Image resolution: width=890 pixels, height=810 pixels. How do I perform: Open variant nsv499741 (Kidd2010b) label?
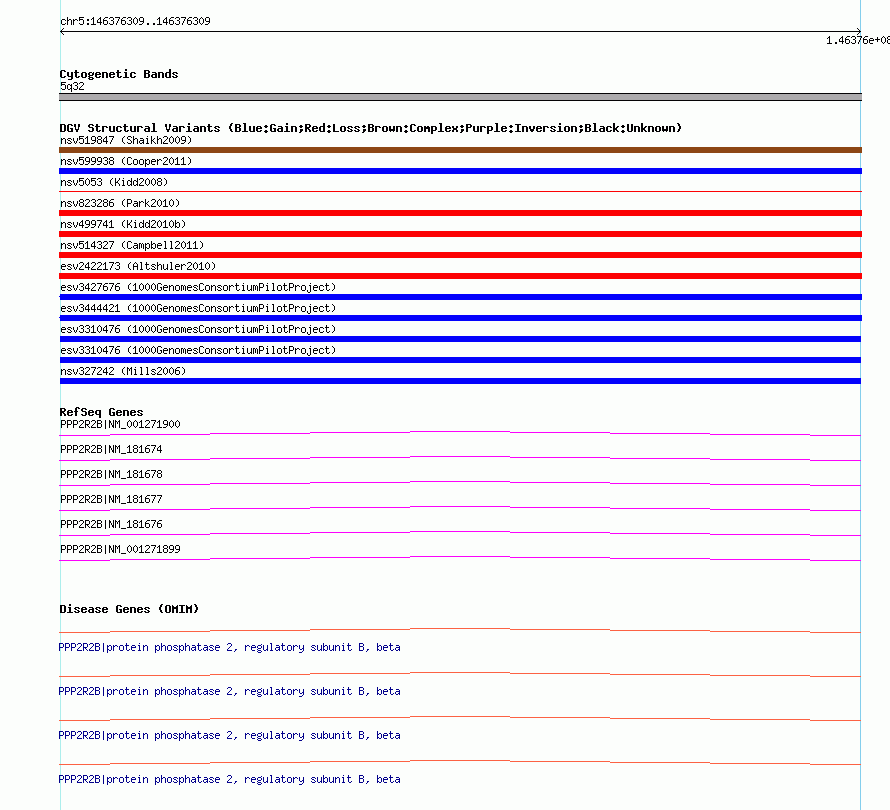[x=123, y=224]
